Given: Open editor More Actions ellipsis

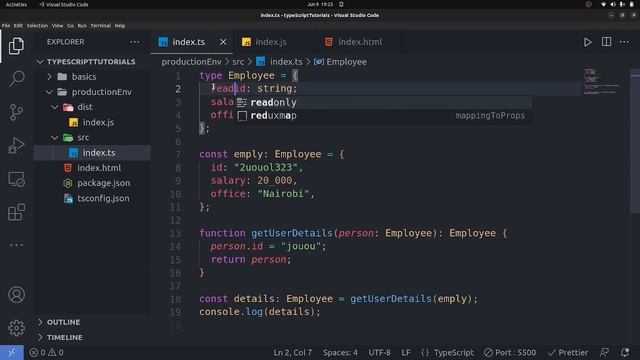Looking at the screenshot, I should pyautogui.click(x=624, y=42).
